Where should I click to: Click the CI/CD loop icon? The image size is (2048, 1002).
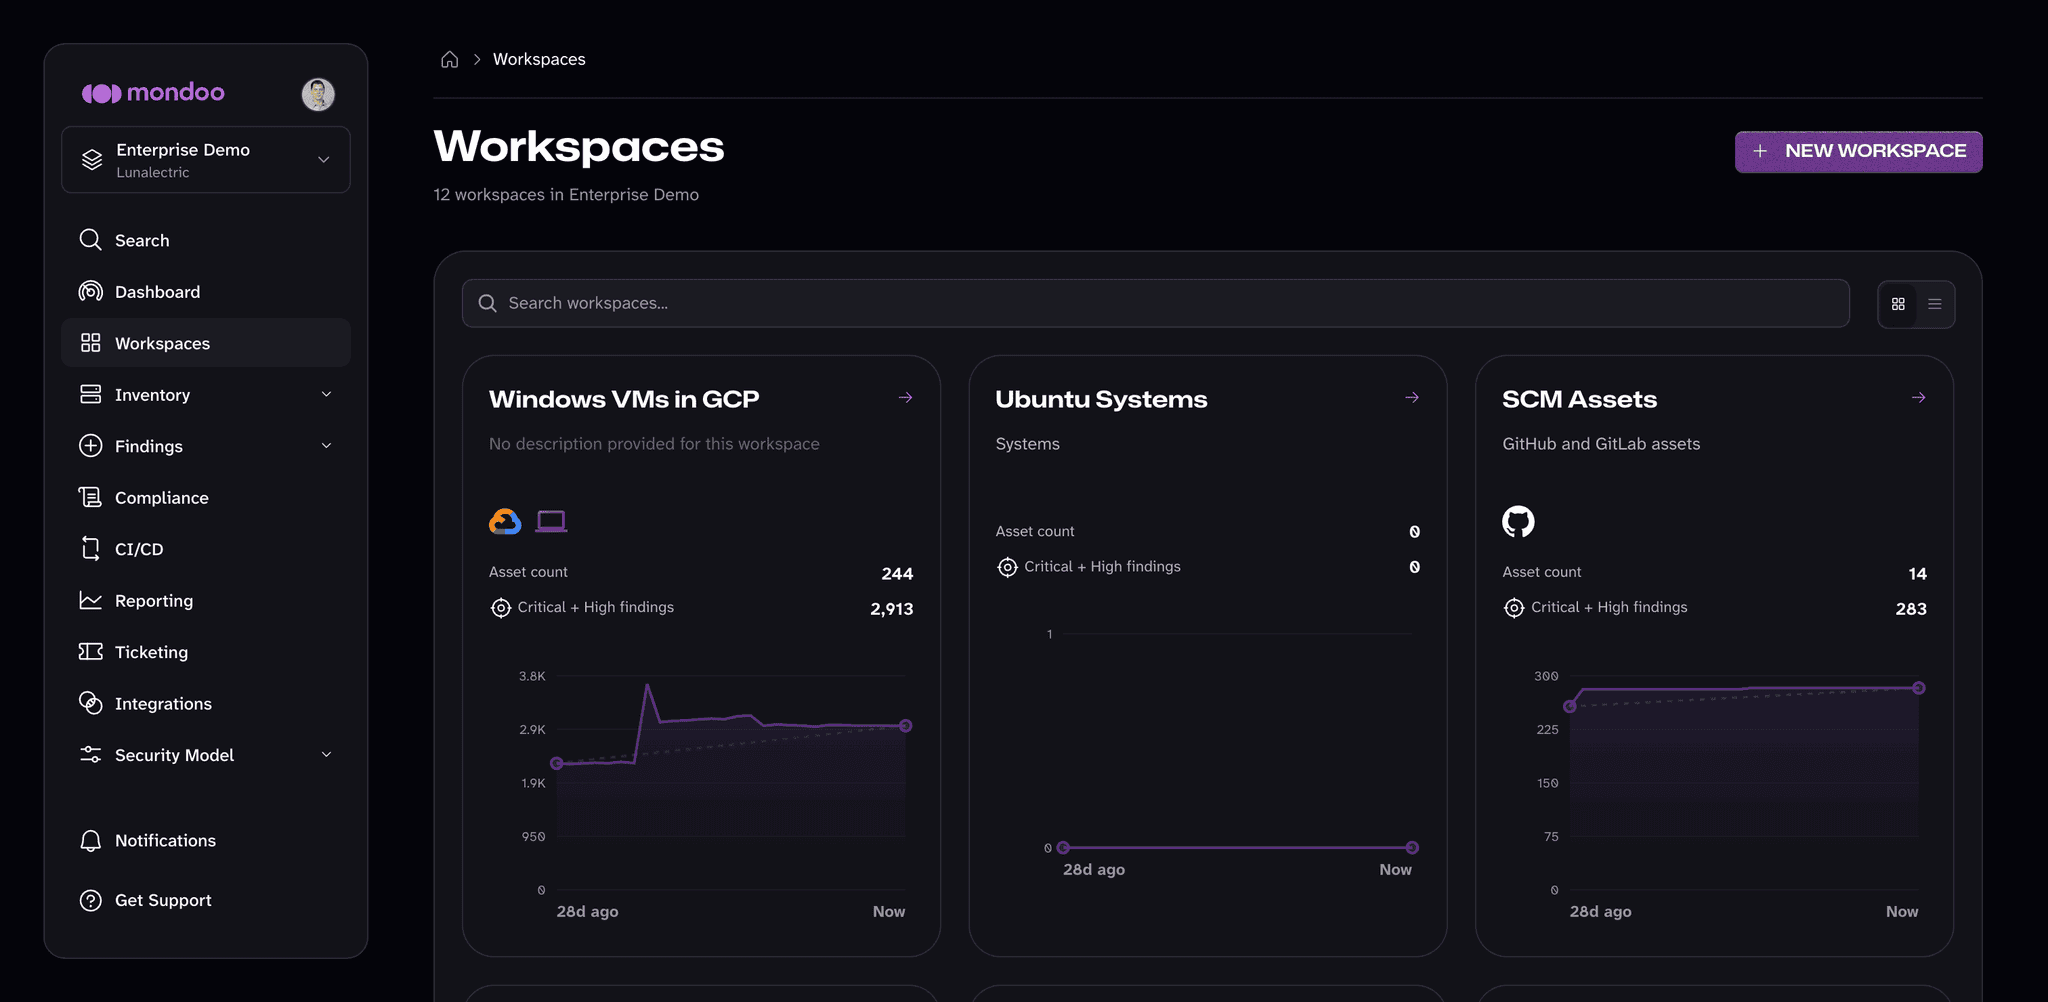[x=90, y=548]
